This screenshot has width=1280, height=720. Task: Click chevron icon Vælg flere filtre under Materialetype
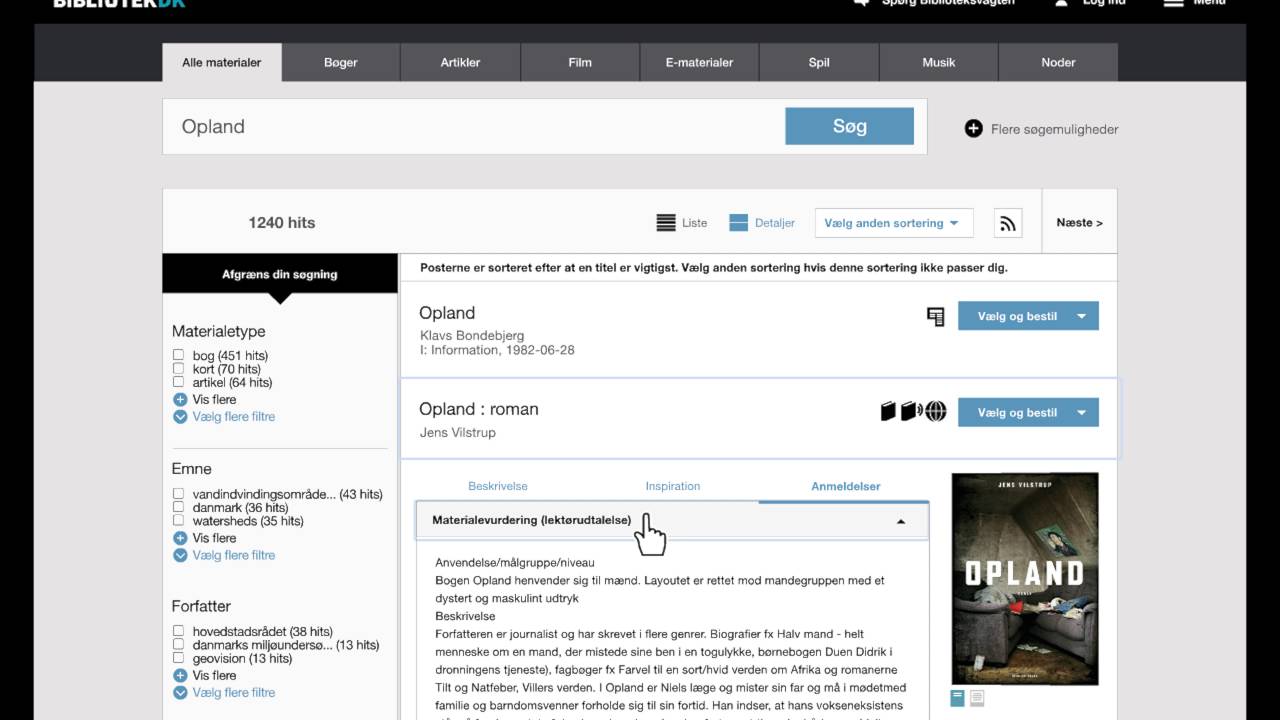point(180,416)
